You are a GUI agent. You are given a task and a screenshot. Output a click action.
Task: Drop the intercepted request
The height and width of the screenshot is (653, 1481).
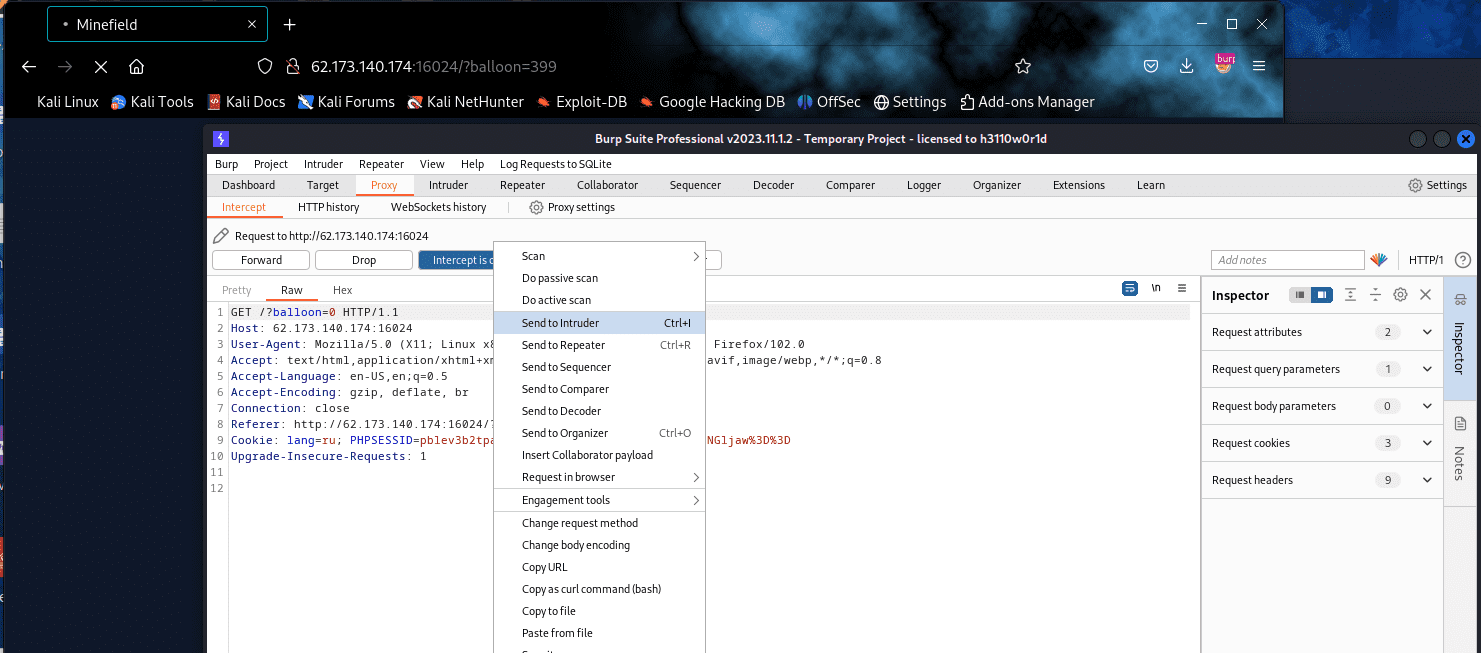[364, 260]
